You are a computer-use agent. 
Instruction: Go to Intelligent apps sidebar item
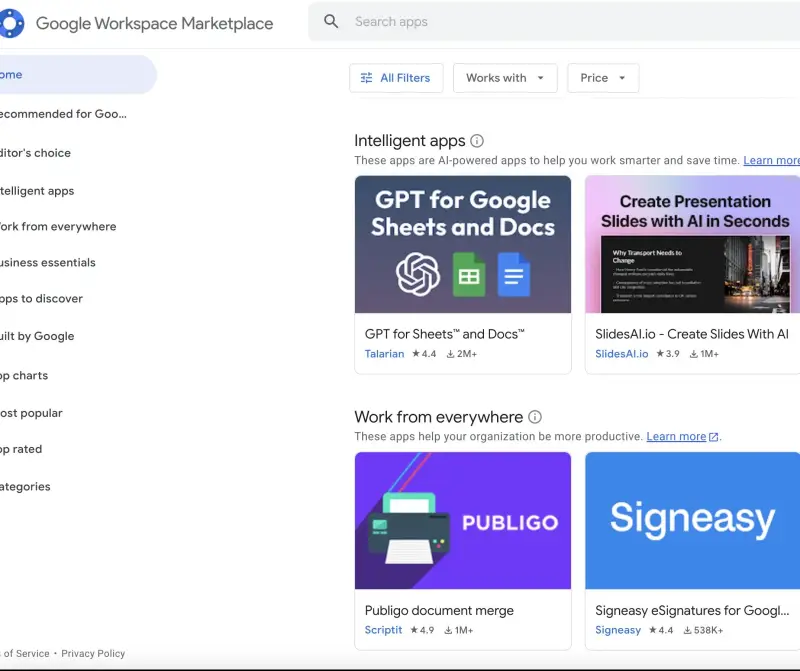(x=37, y=191)
